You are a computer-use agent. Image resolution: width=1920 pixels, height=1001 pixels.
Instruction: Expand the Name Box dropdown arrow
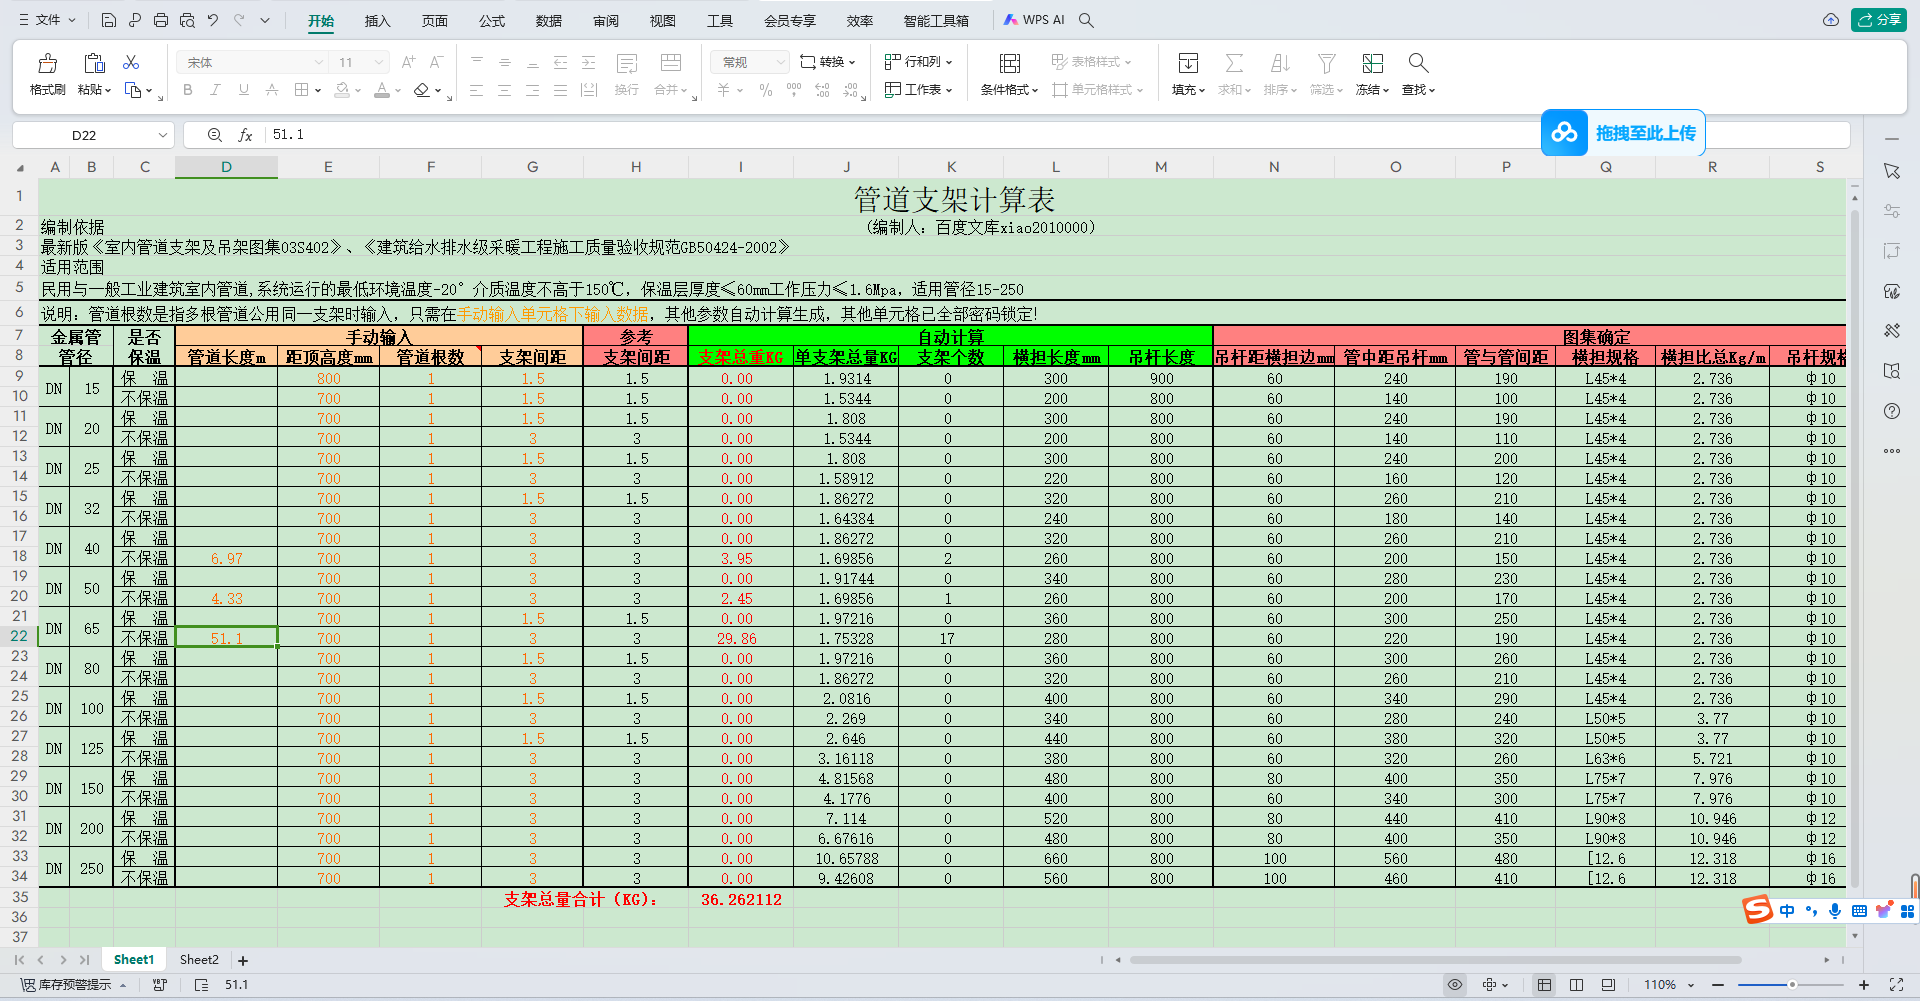(x=162, y=135)
